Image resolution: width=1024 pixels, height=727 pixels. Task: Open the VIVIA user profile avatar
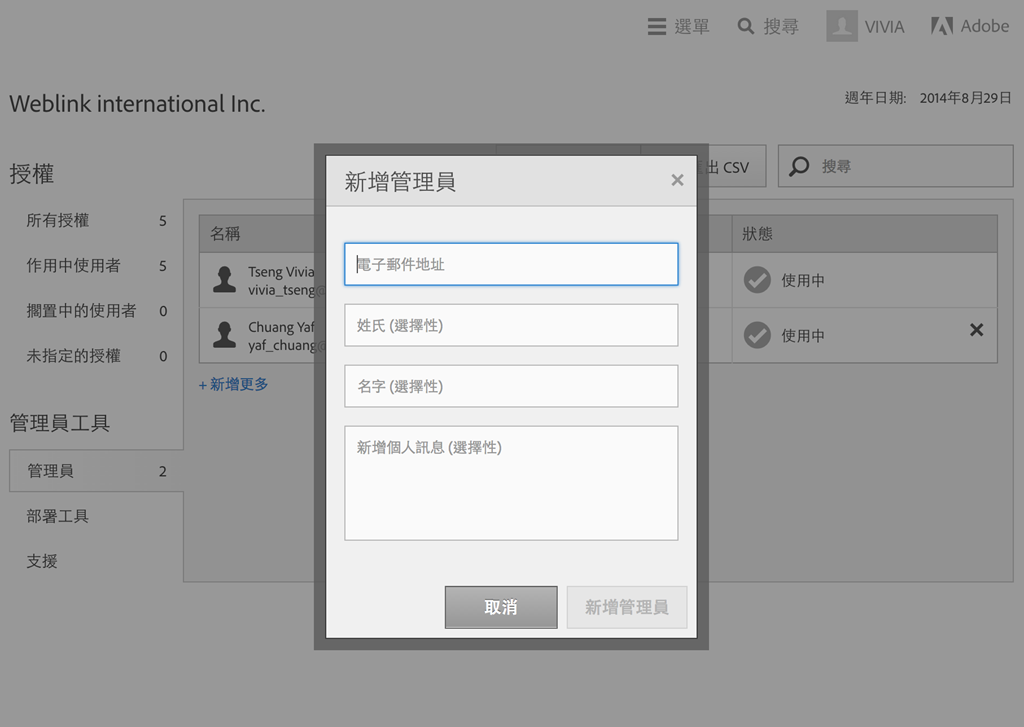tap(842, 27)
